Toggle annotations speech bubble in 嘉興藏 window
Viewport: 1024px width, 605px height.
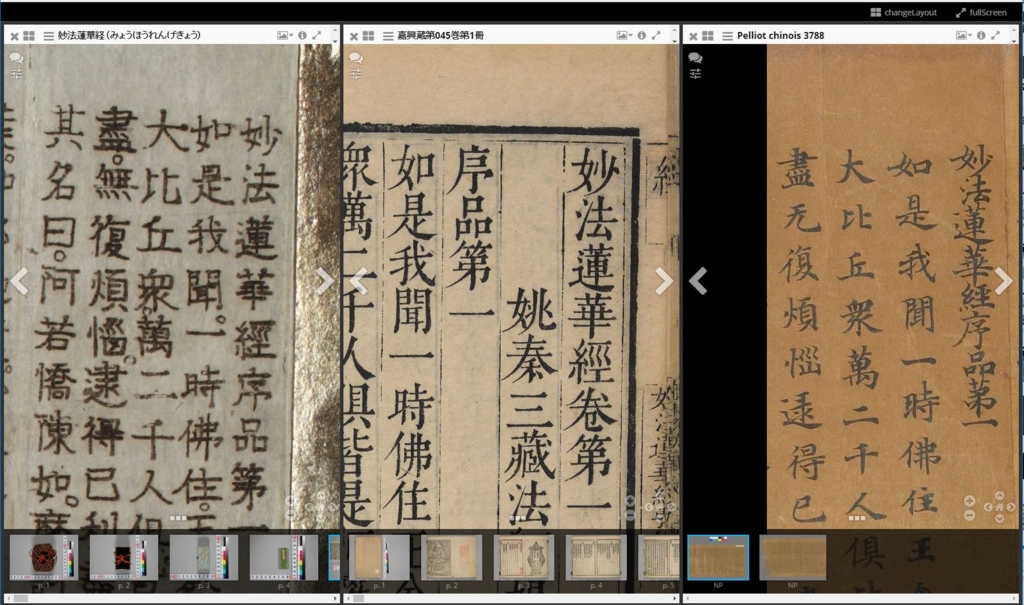[356, 58]
